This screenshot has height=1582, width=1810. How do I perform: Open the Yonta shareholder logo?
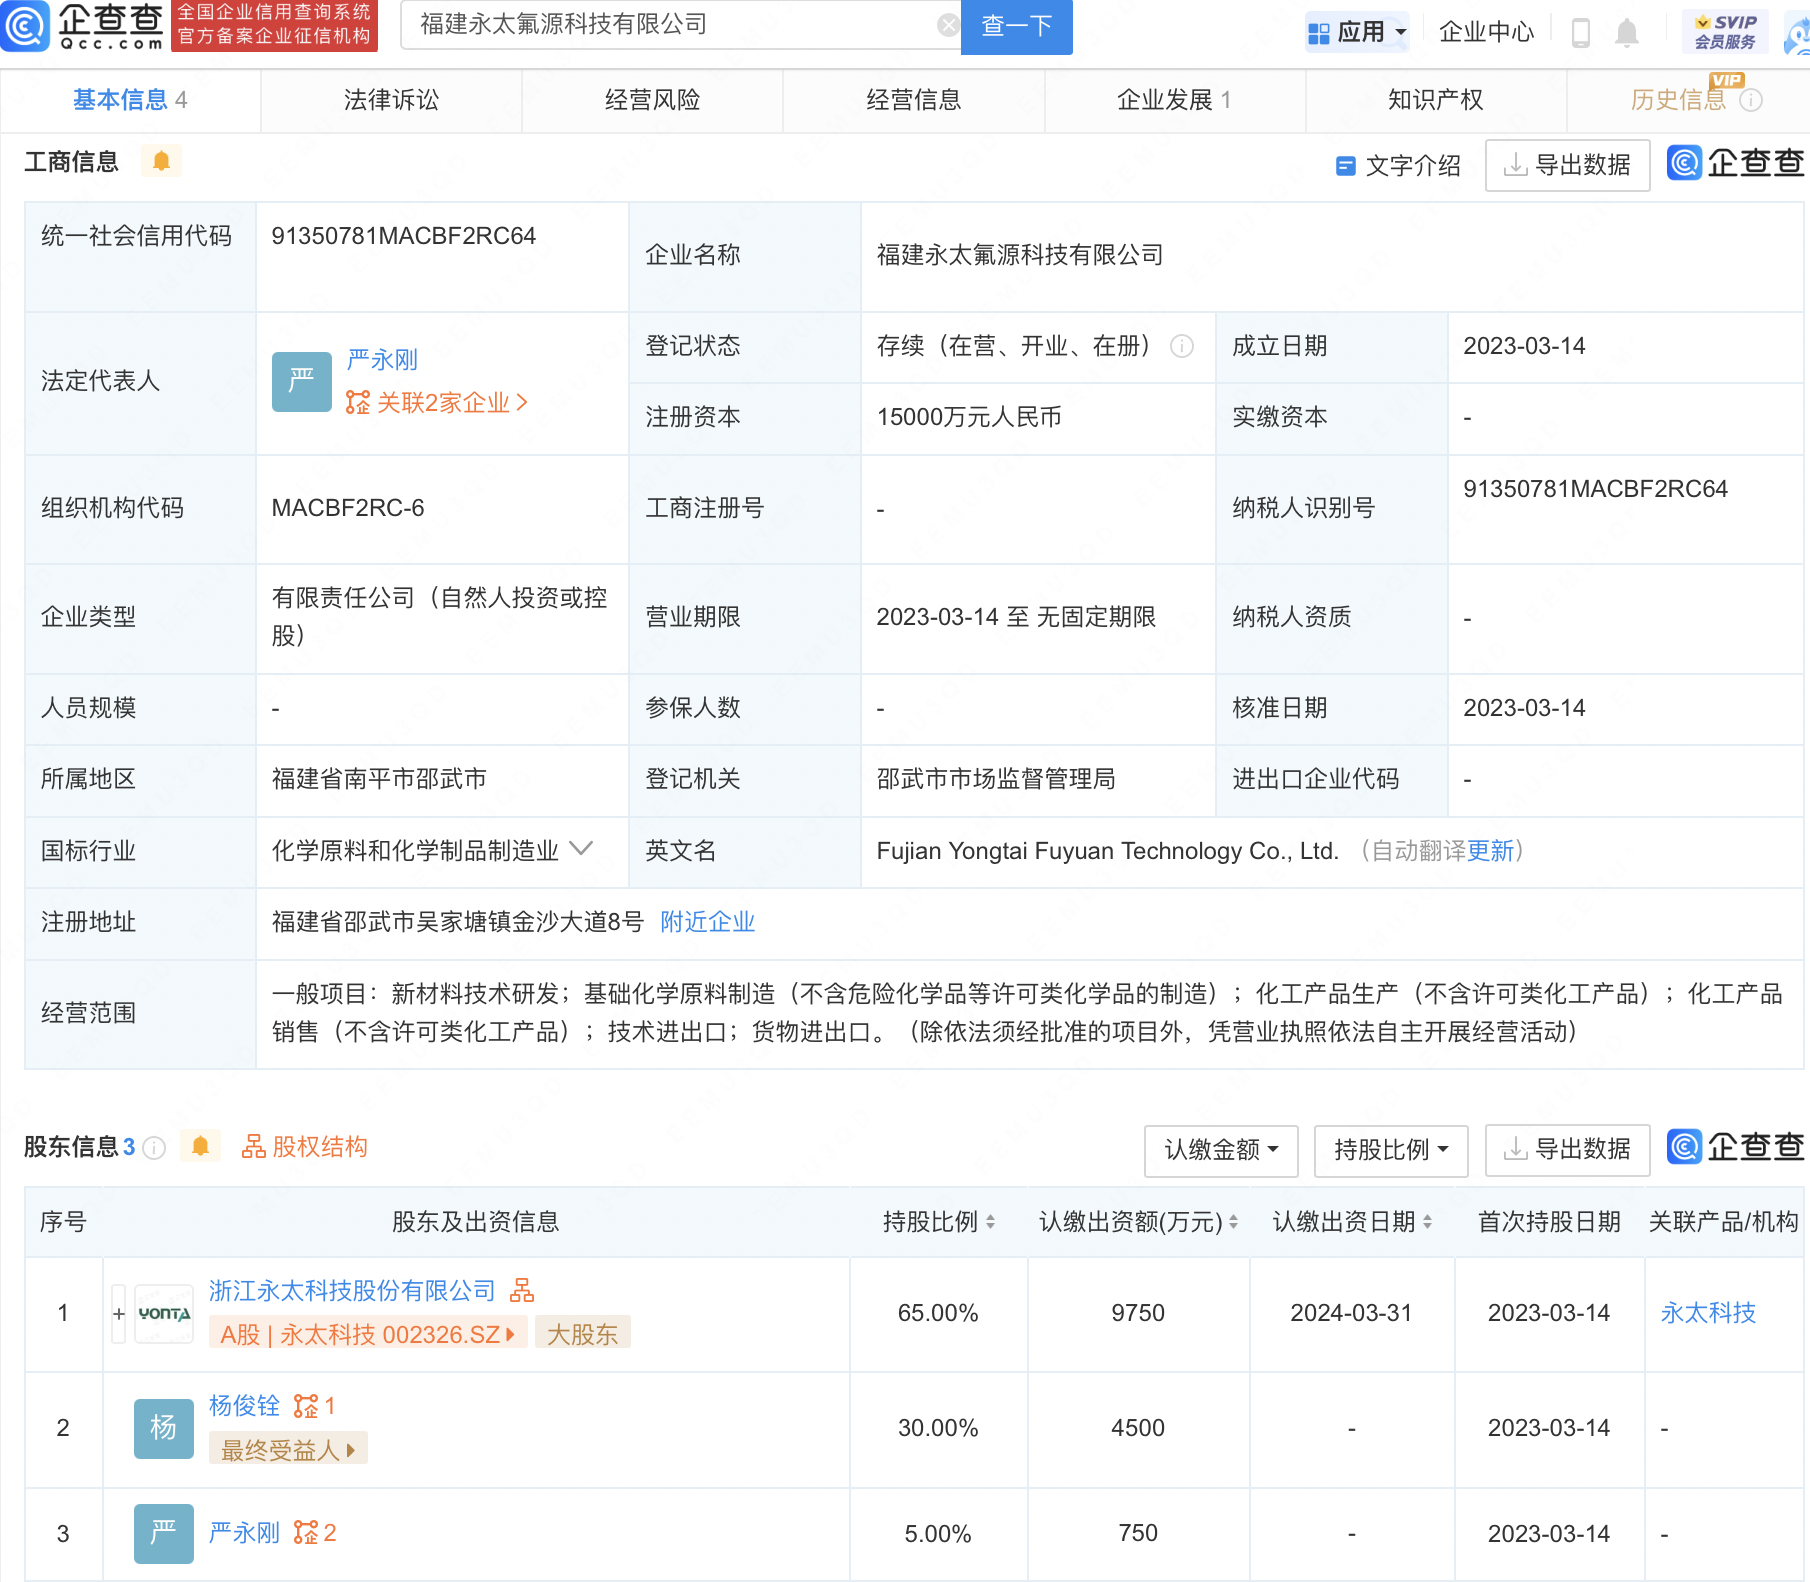tap(164, 1314)
